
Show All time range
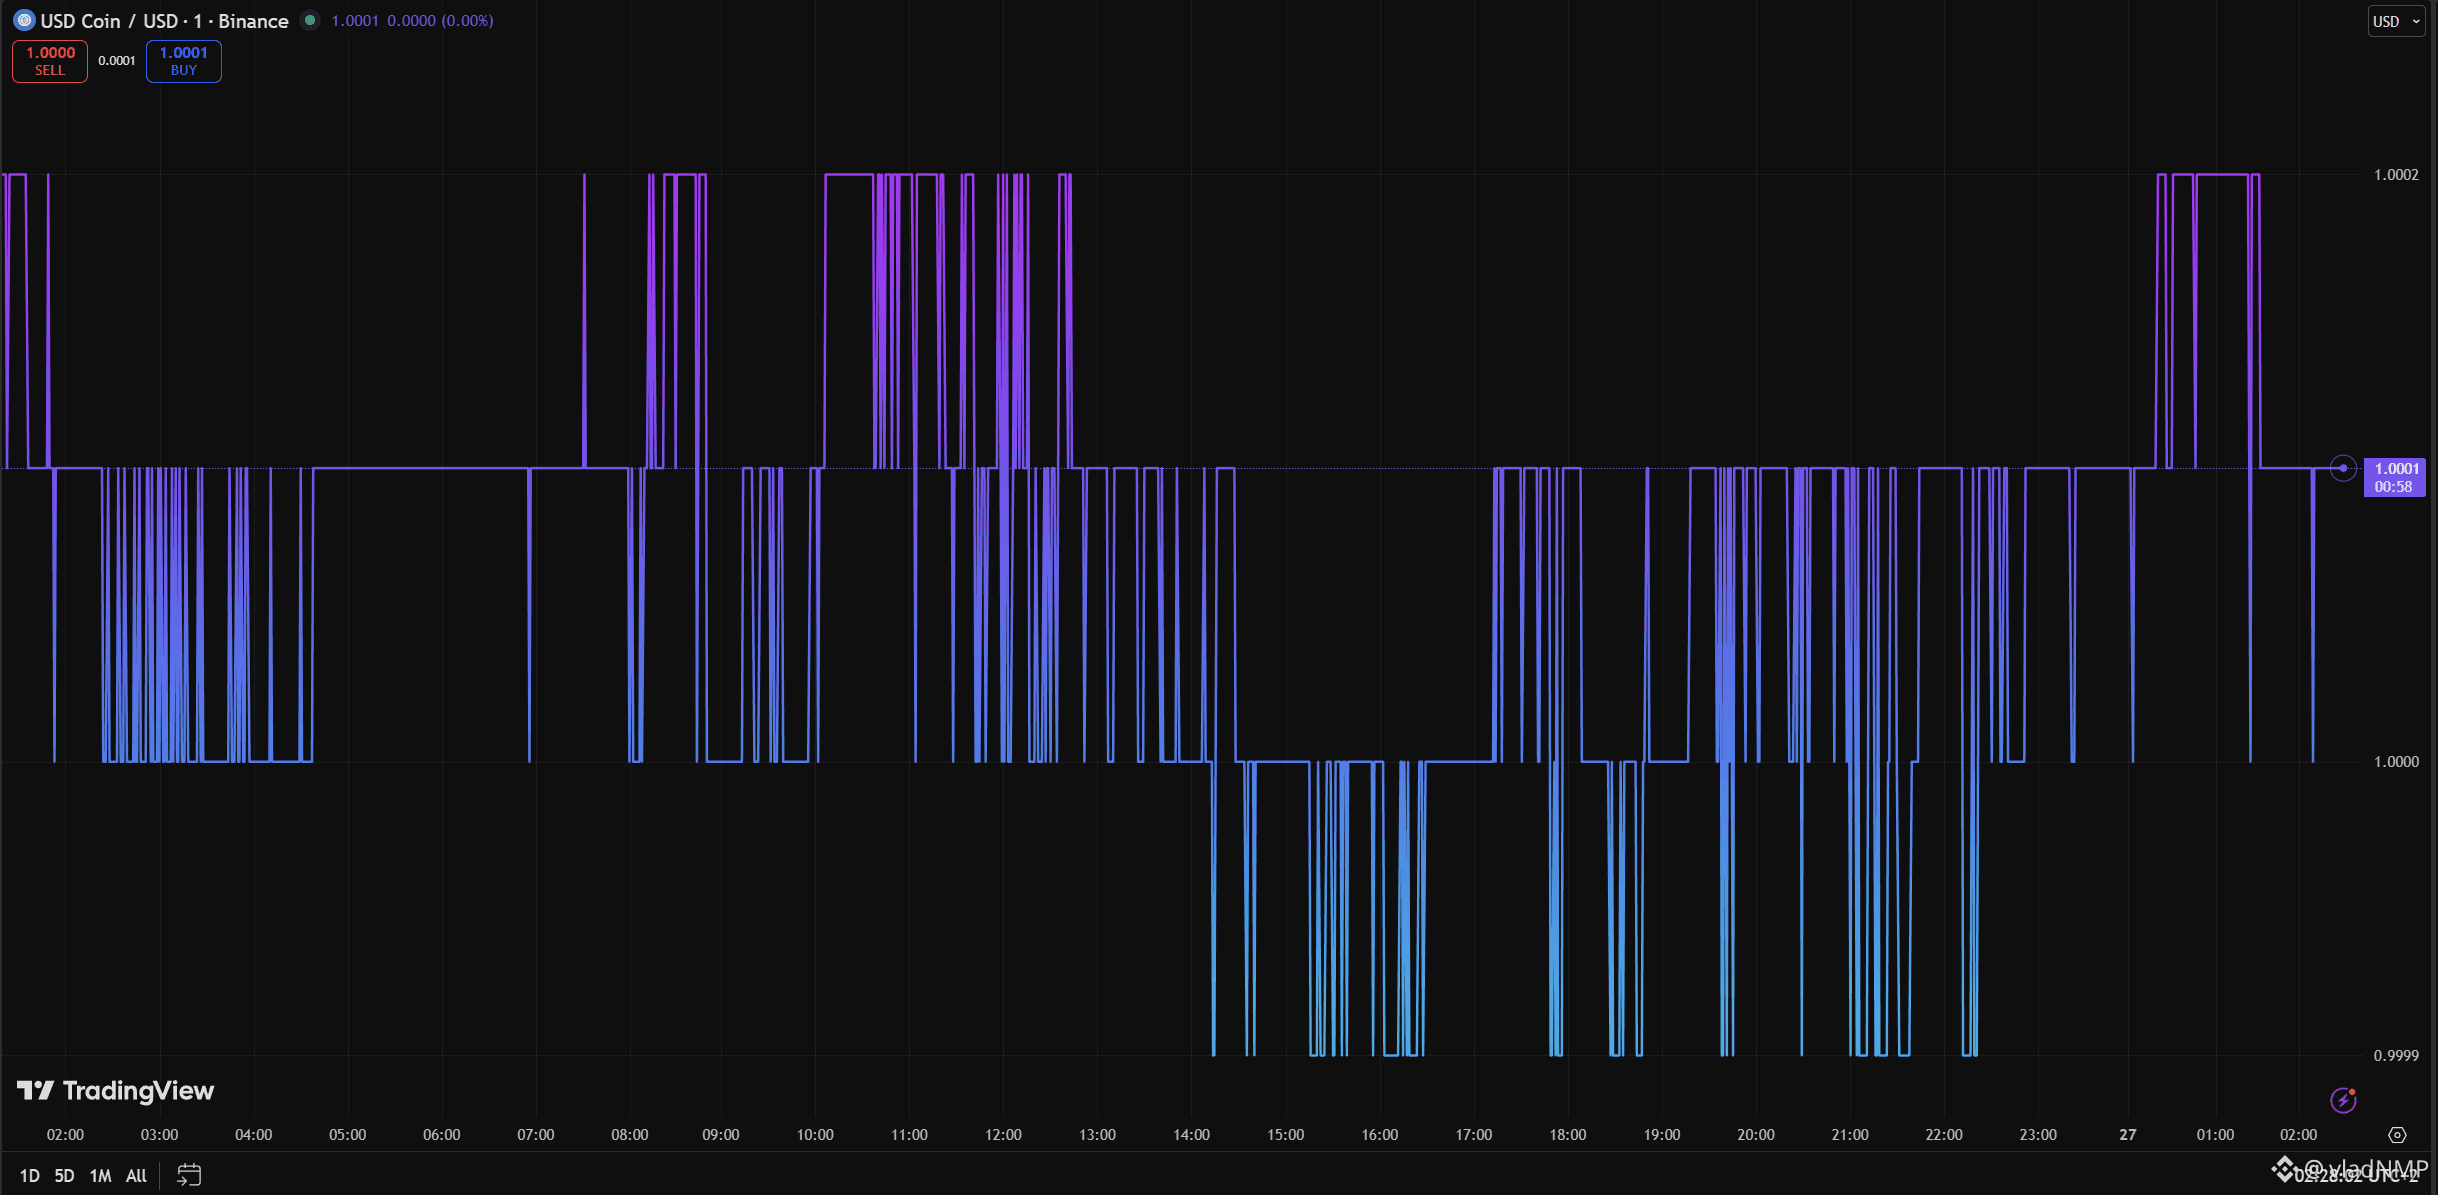pos(136,1175)
